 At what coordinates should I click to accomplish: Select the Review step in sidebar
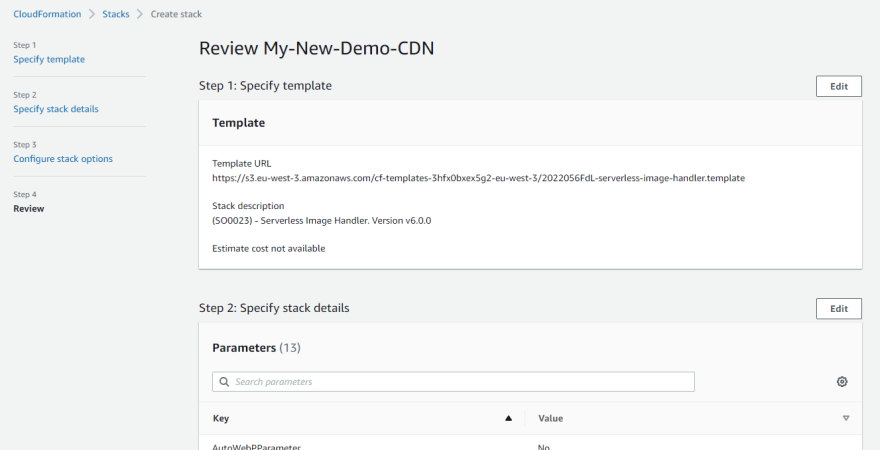pos(29,209)
